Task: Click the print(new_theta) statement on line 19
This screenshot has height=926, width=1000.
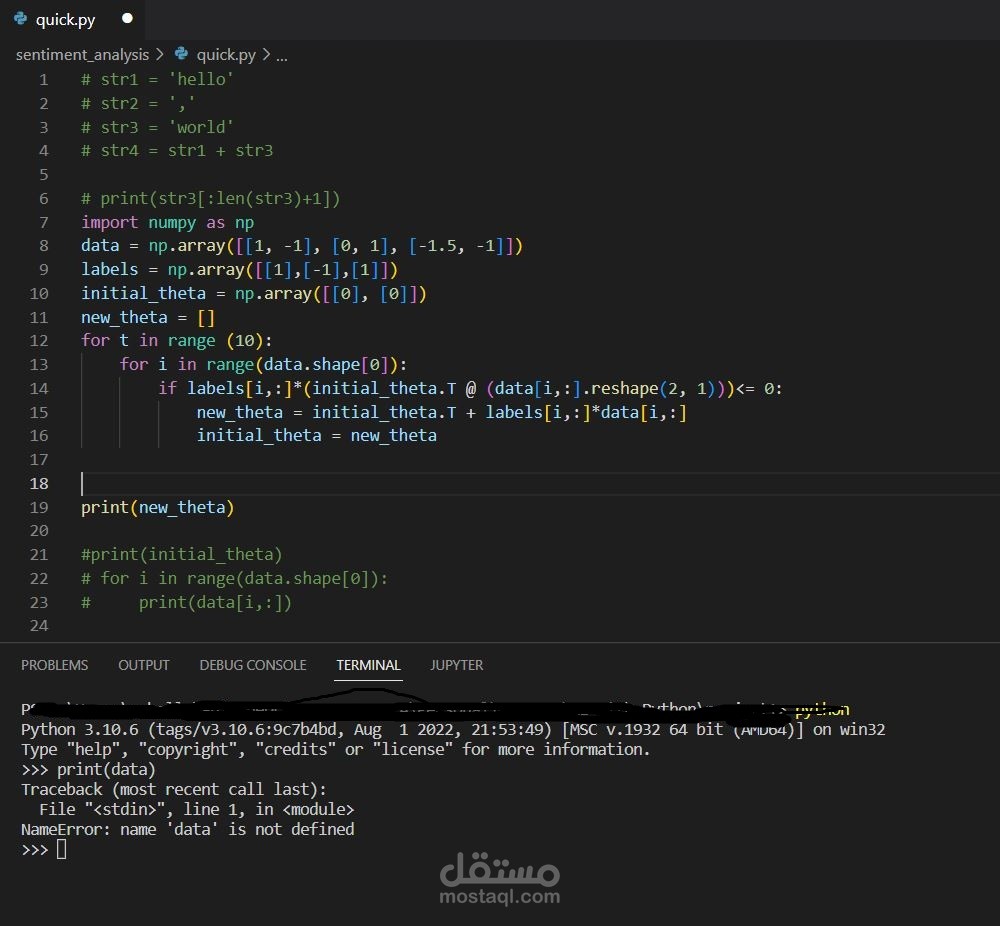Action: click(157, 508)
